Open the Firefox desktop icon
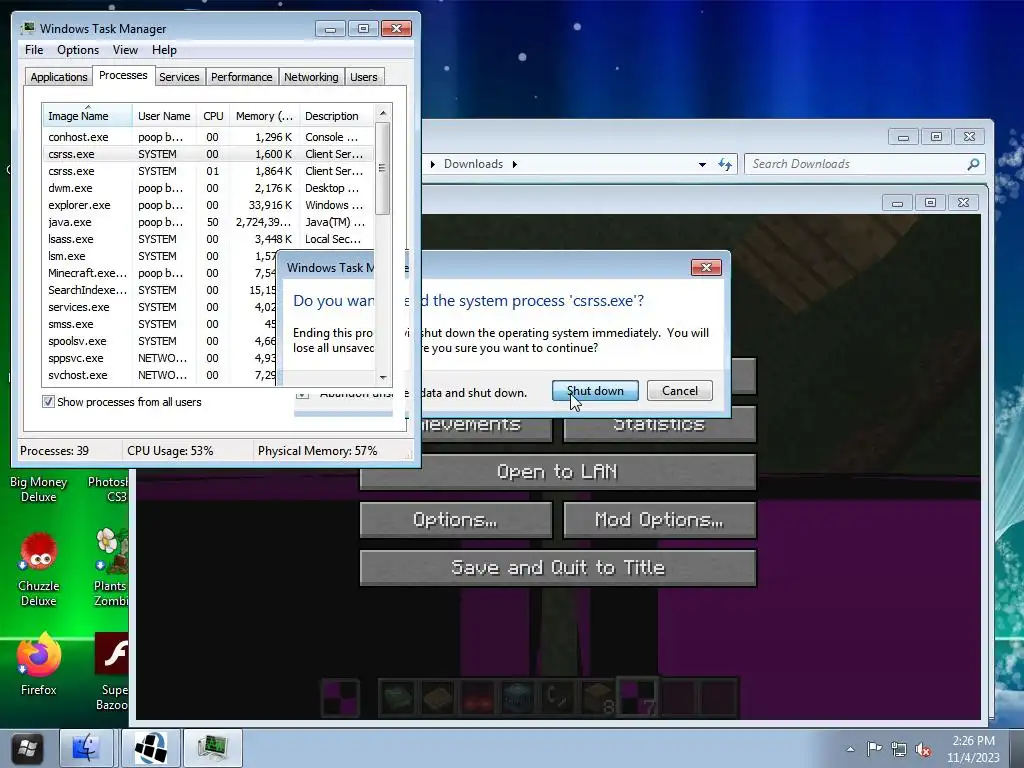Image resolution: width=1024 pixels, height=768 pixels. [39, 664]
